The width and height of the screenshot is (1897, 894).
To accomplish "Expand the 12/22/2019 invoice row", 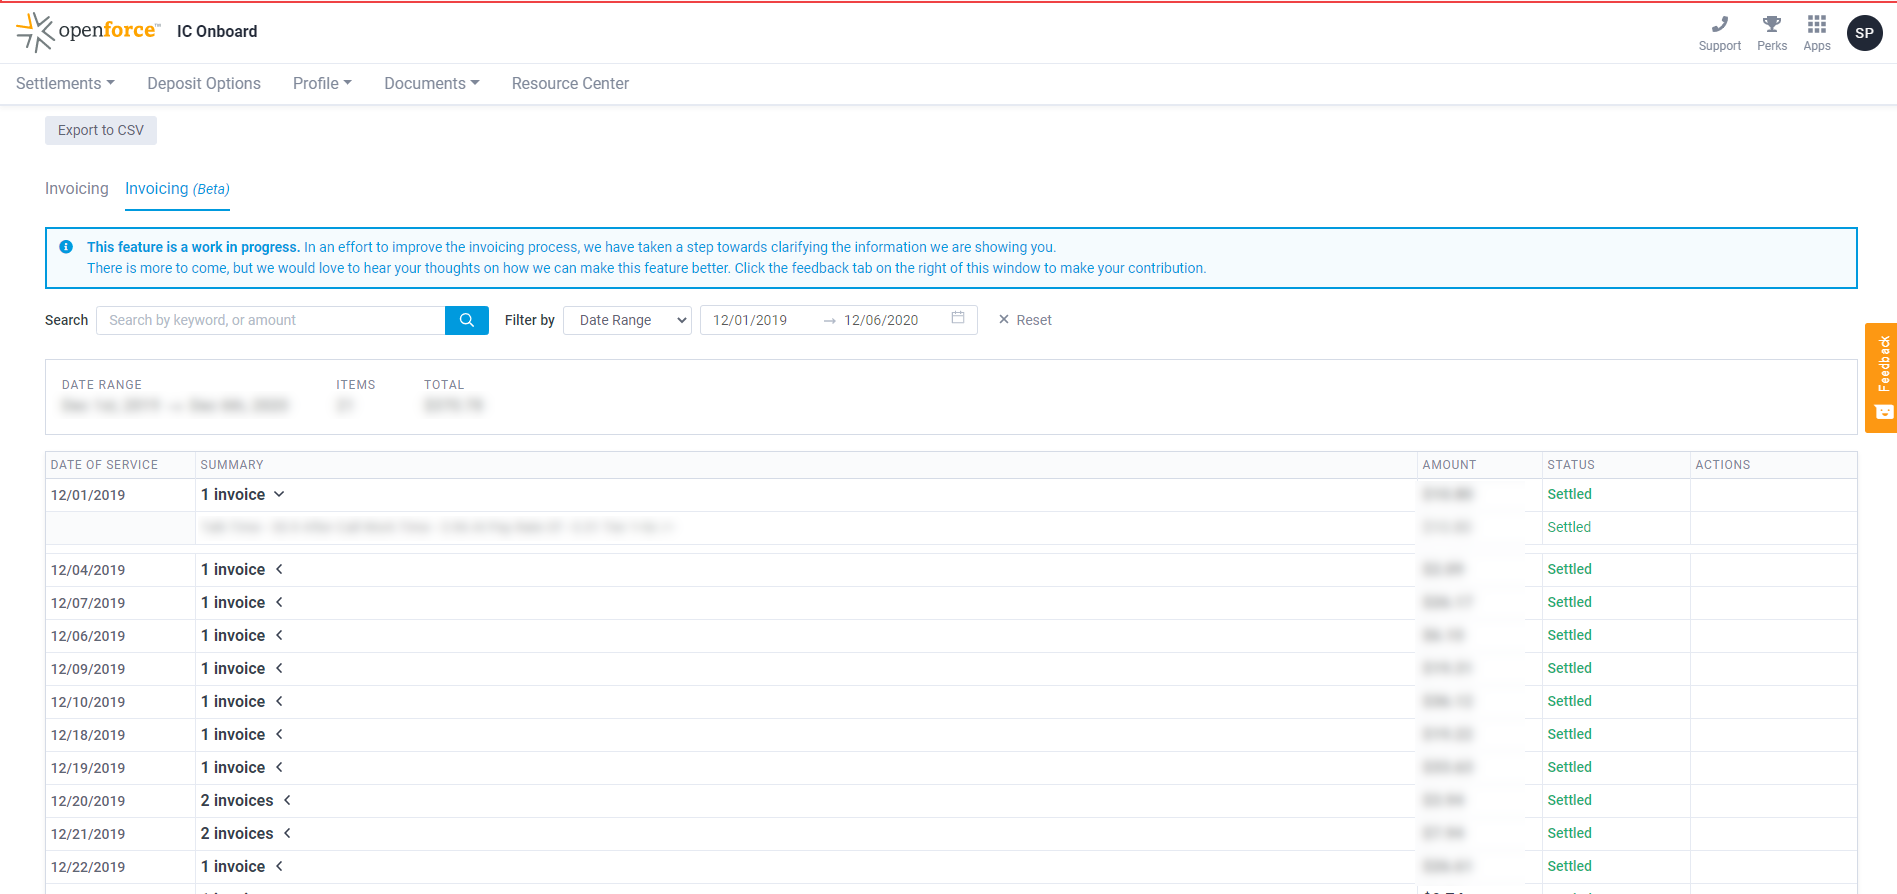I will click(x=279, y=866).
